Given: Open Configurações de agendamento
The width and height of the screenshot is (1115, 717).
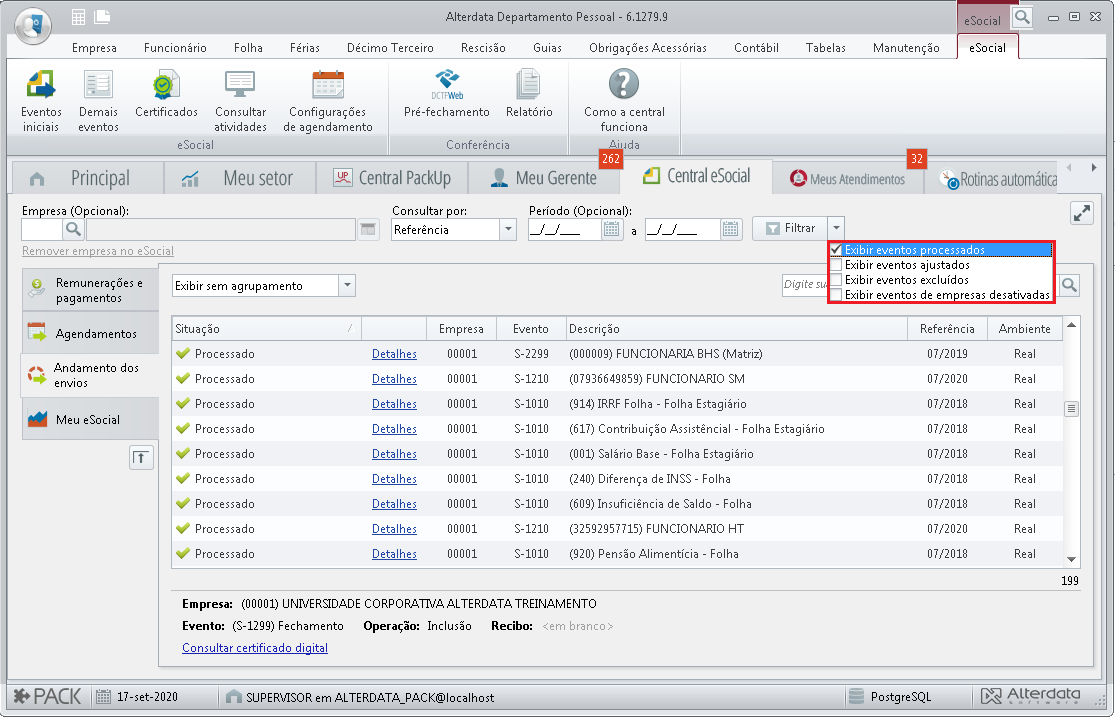Looking at the screenshot, I should 328,101.
